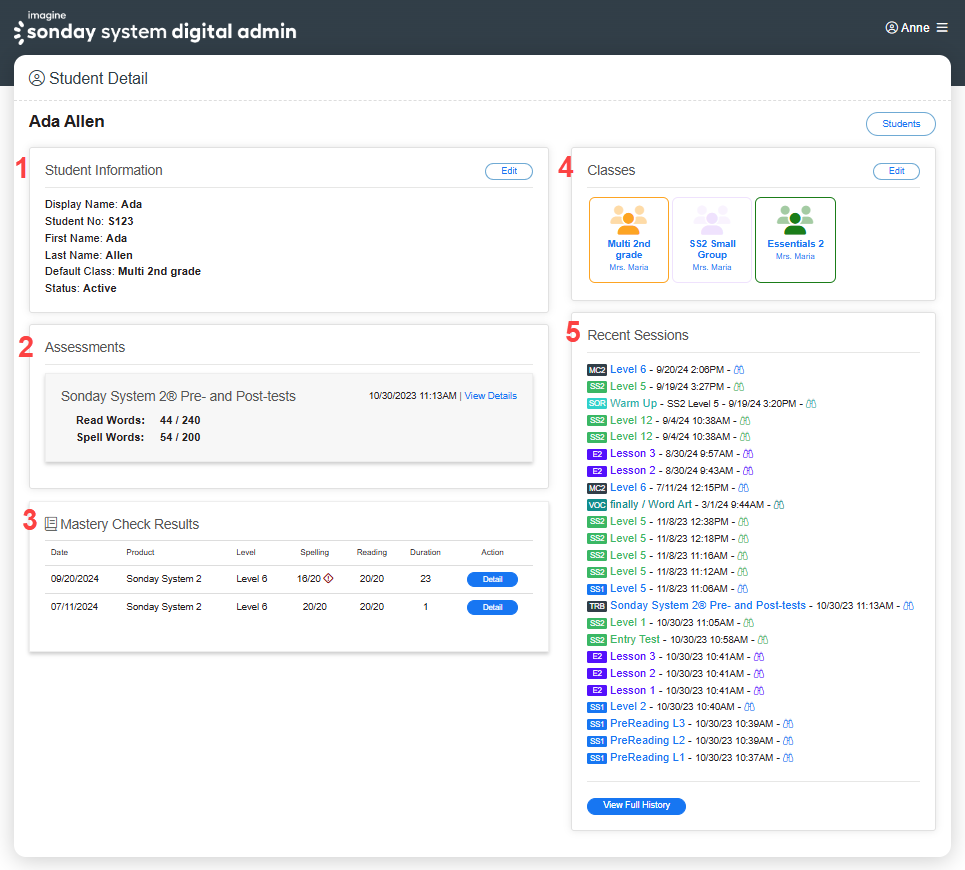The width and height of the screenshot is (965, 870).
Task: Click the Reading column header
Action: 372,553
